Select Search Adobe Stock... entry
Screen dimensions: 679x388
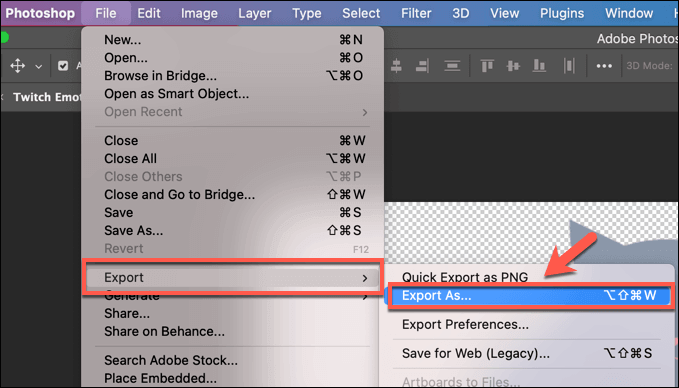(233, 360)
